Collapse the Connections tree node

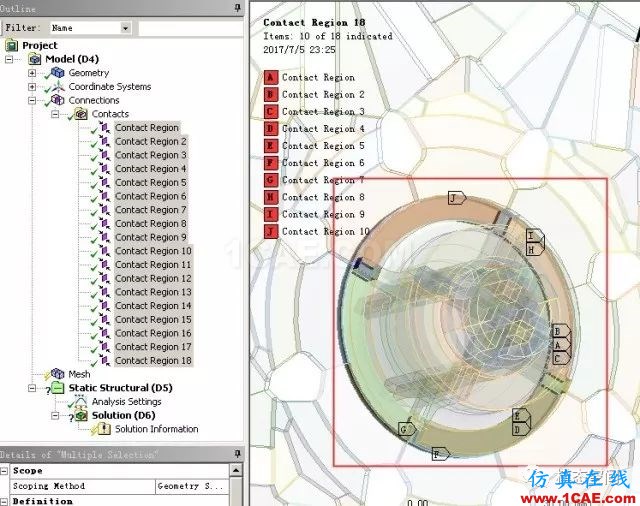coord(32,101)
